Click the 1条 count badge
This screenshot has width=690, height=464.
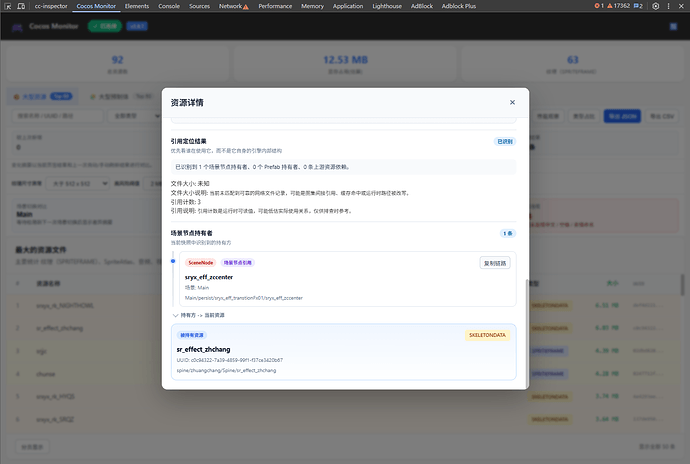click(508, 233)
